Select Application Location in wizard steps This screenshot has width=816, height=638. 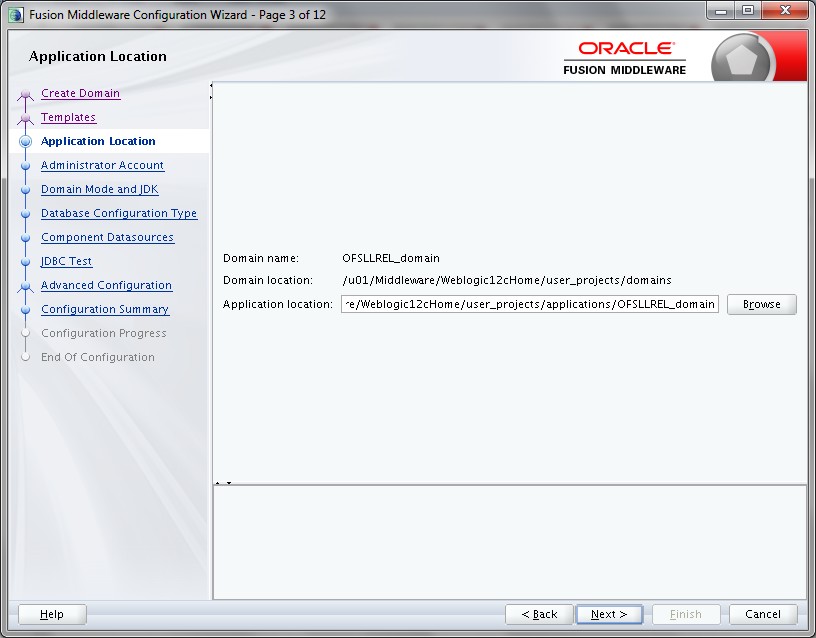pyautogui.click(x=98, y=141)
